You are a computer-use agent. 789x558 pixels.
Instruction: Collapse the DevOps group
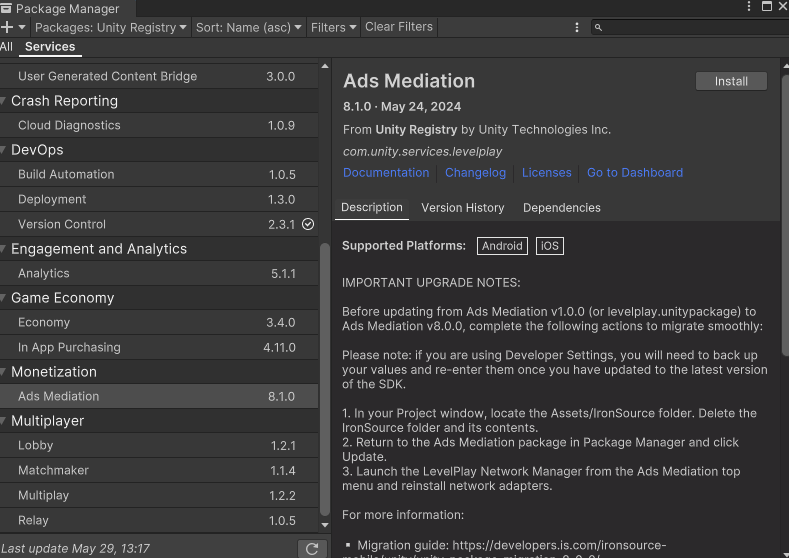click(x=3, y=150)
